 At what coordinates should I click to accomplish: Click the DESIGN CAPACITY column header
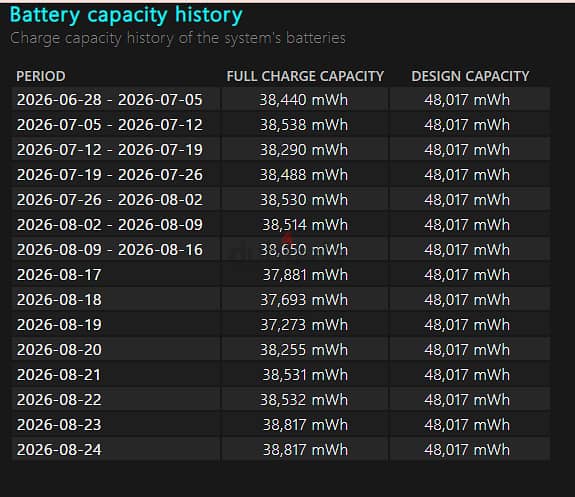[x=470, y=76]
